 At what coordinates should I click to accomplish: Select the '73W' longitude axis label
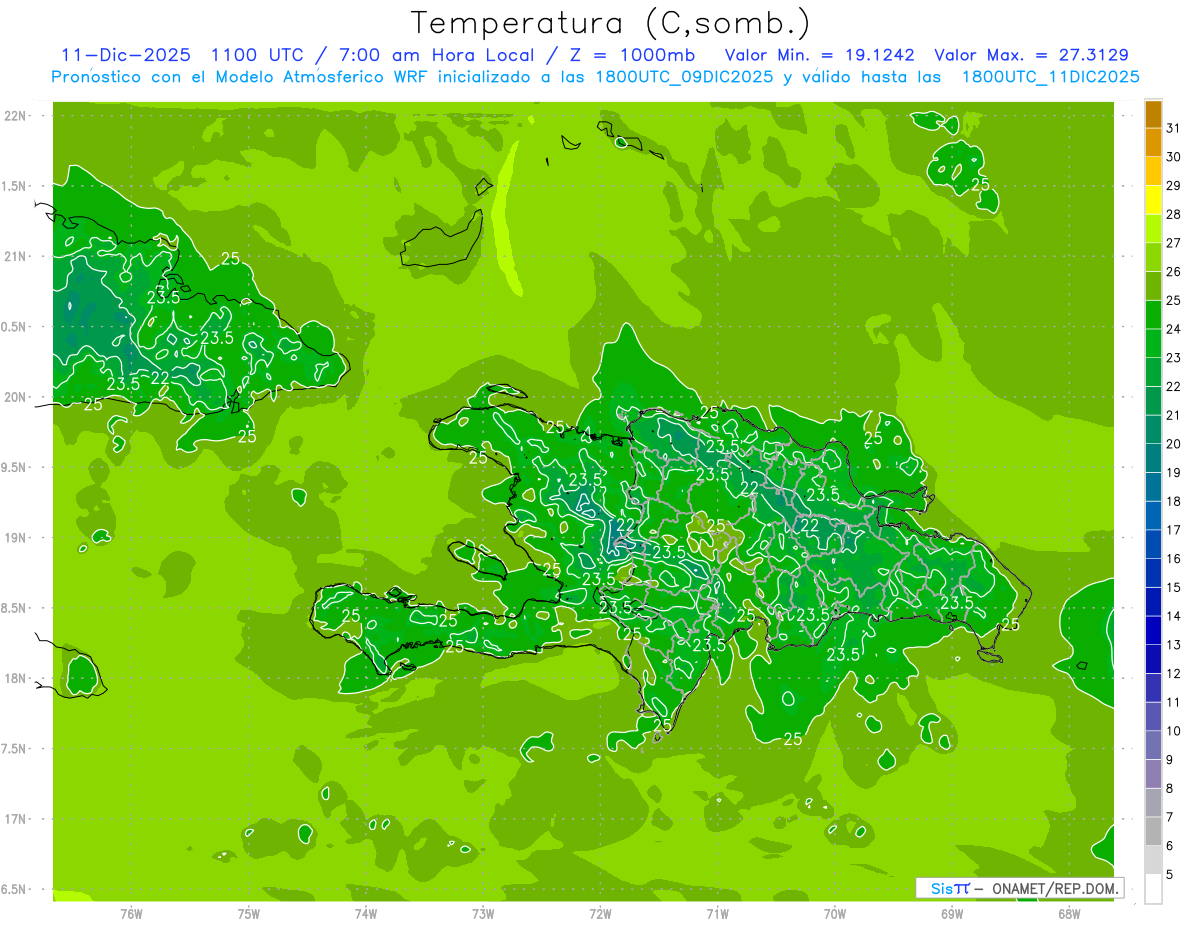483,914
